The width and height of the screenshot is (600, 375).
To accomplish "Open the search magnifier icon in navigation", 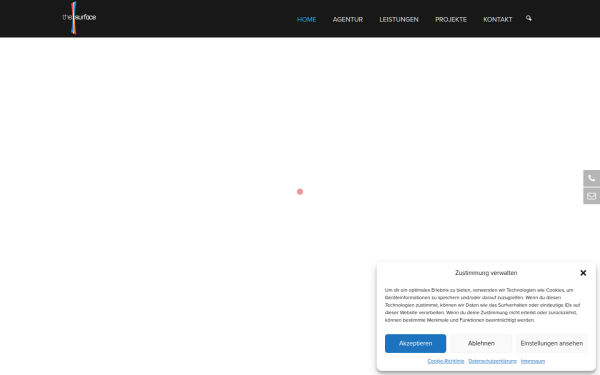I will [x=528, y=18].
